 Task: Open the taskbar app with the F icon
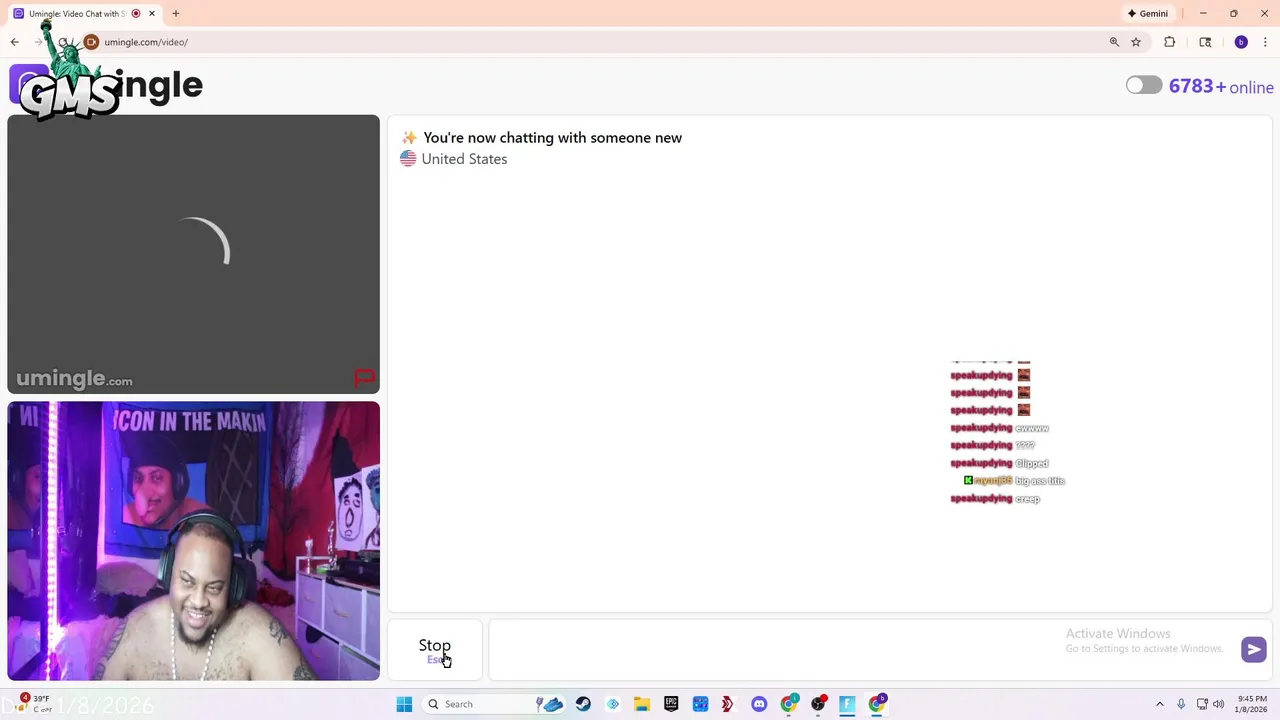[847, 704]
